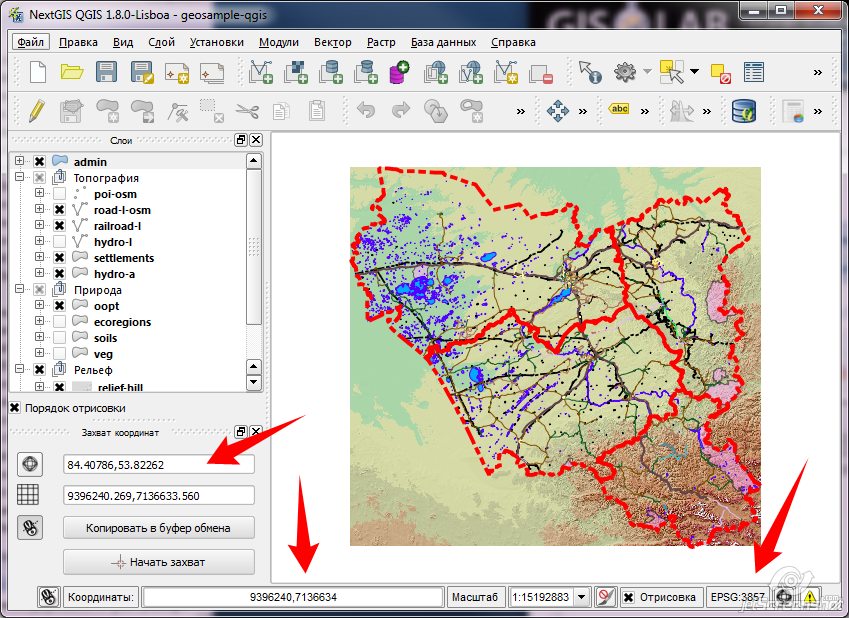This screenshot has height=618, width=849.
Task: Click Add Raster Layer checkerboard icon
Action: point(296,72)
